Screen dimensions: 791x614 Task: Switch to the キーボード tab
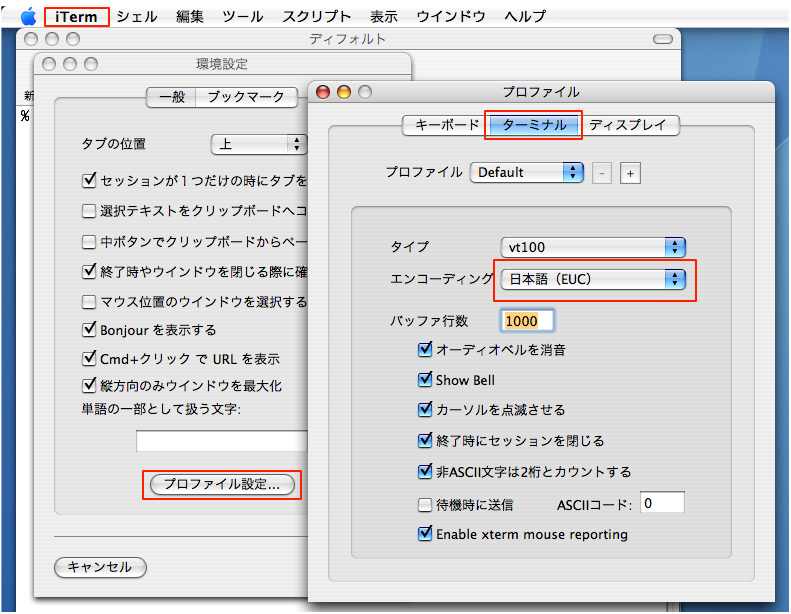(446, 125)
